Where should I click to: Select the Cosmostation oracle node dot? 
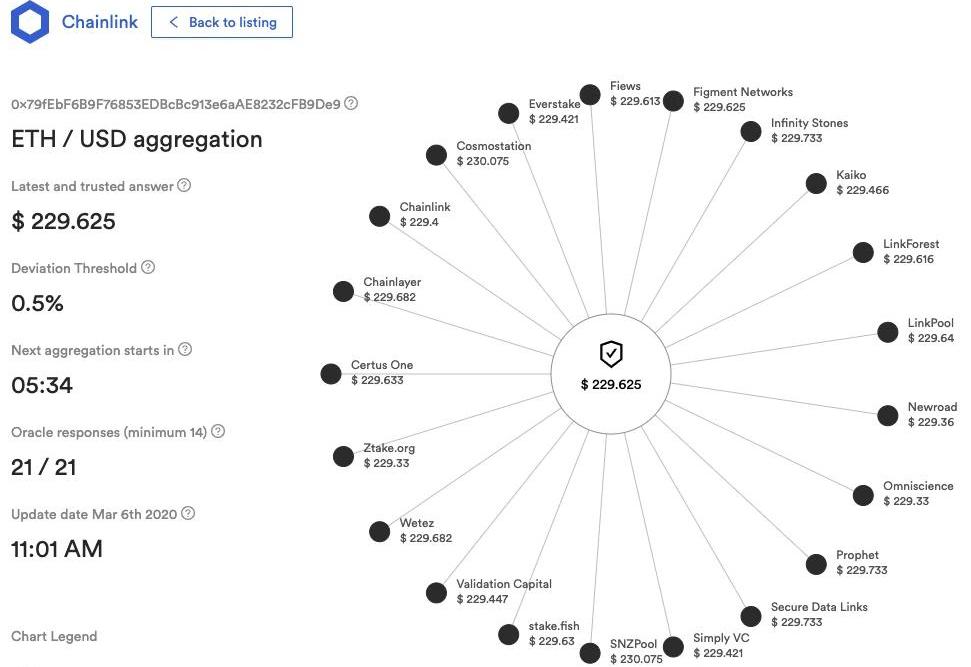pyautogui.click(x=436, y=154)
